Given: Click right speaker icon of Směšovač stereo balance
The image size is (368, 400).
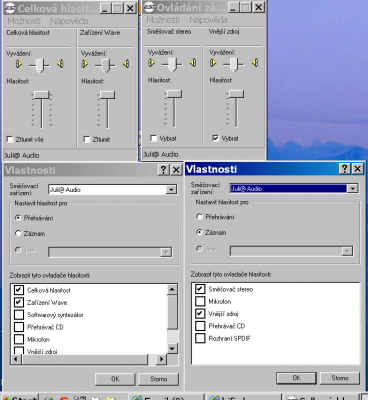Looking at the screenshot, I should [x=193, y=63].
